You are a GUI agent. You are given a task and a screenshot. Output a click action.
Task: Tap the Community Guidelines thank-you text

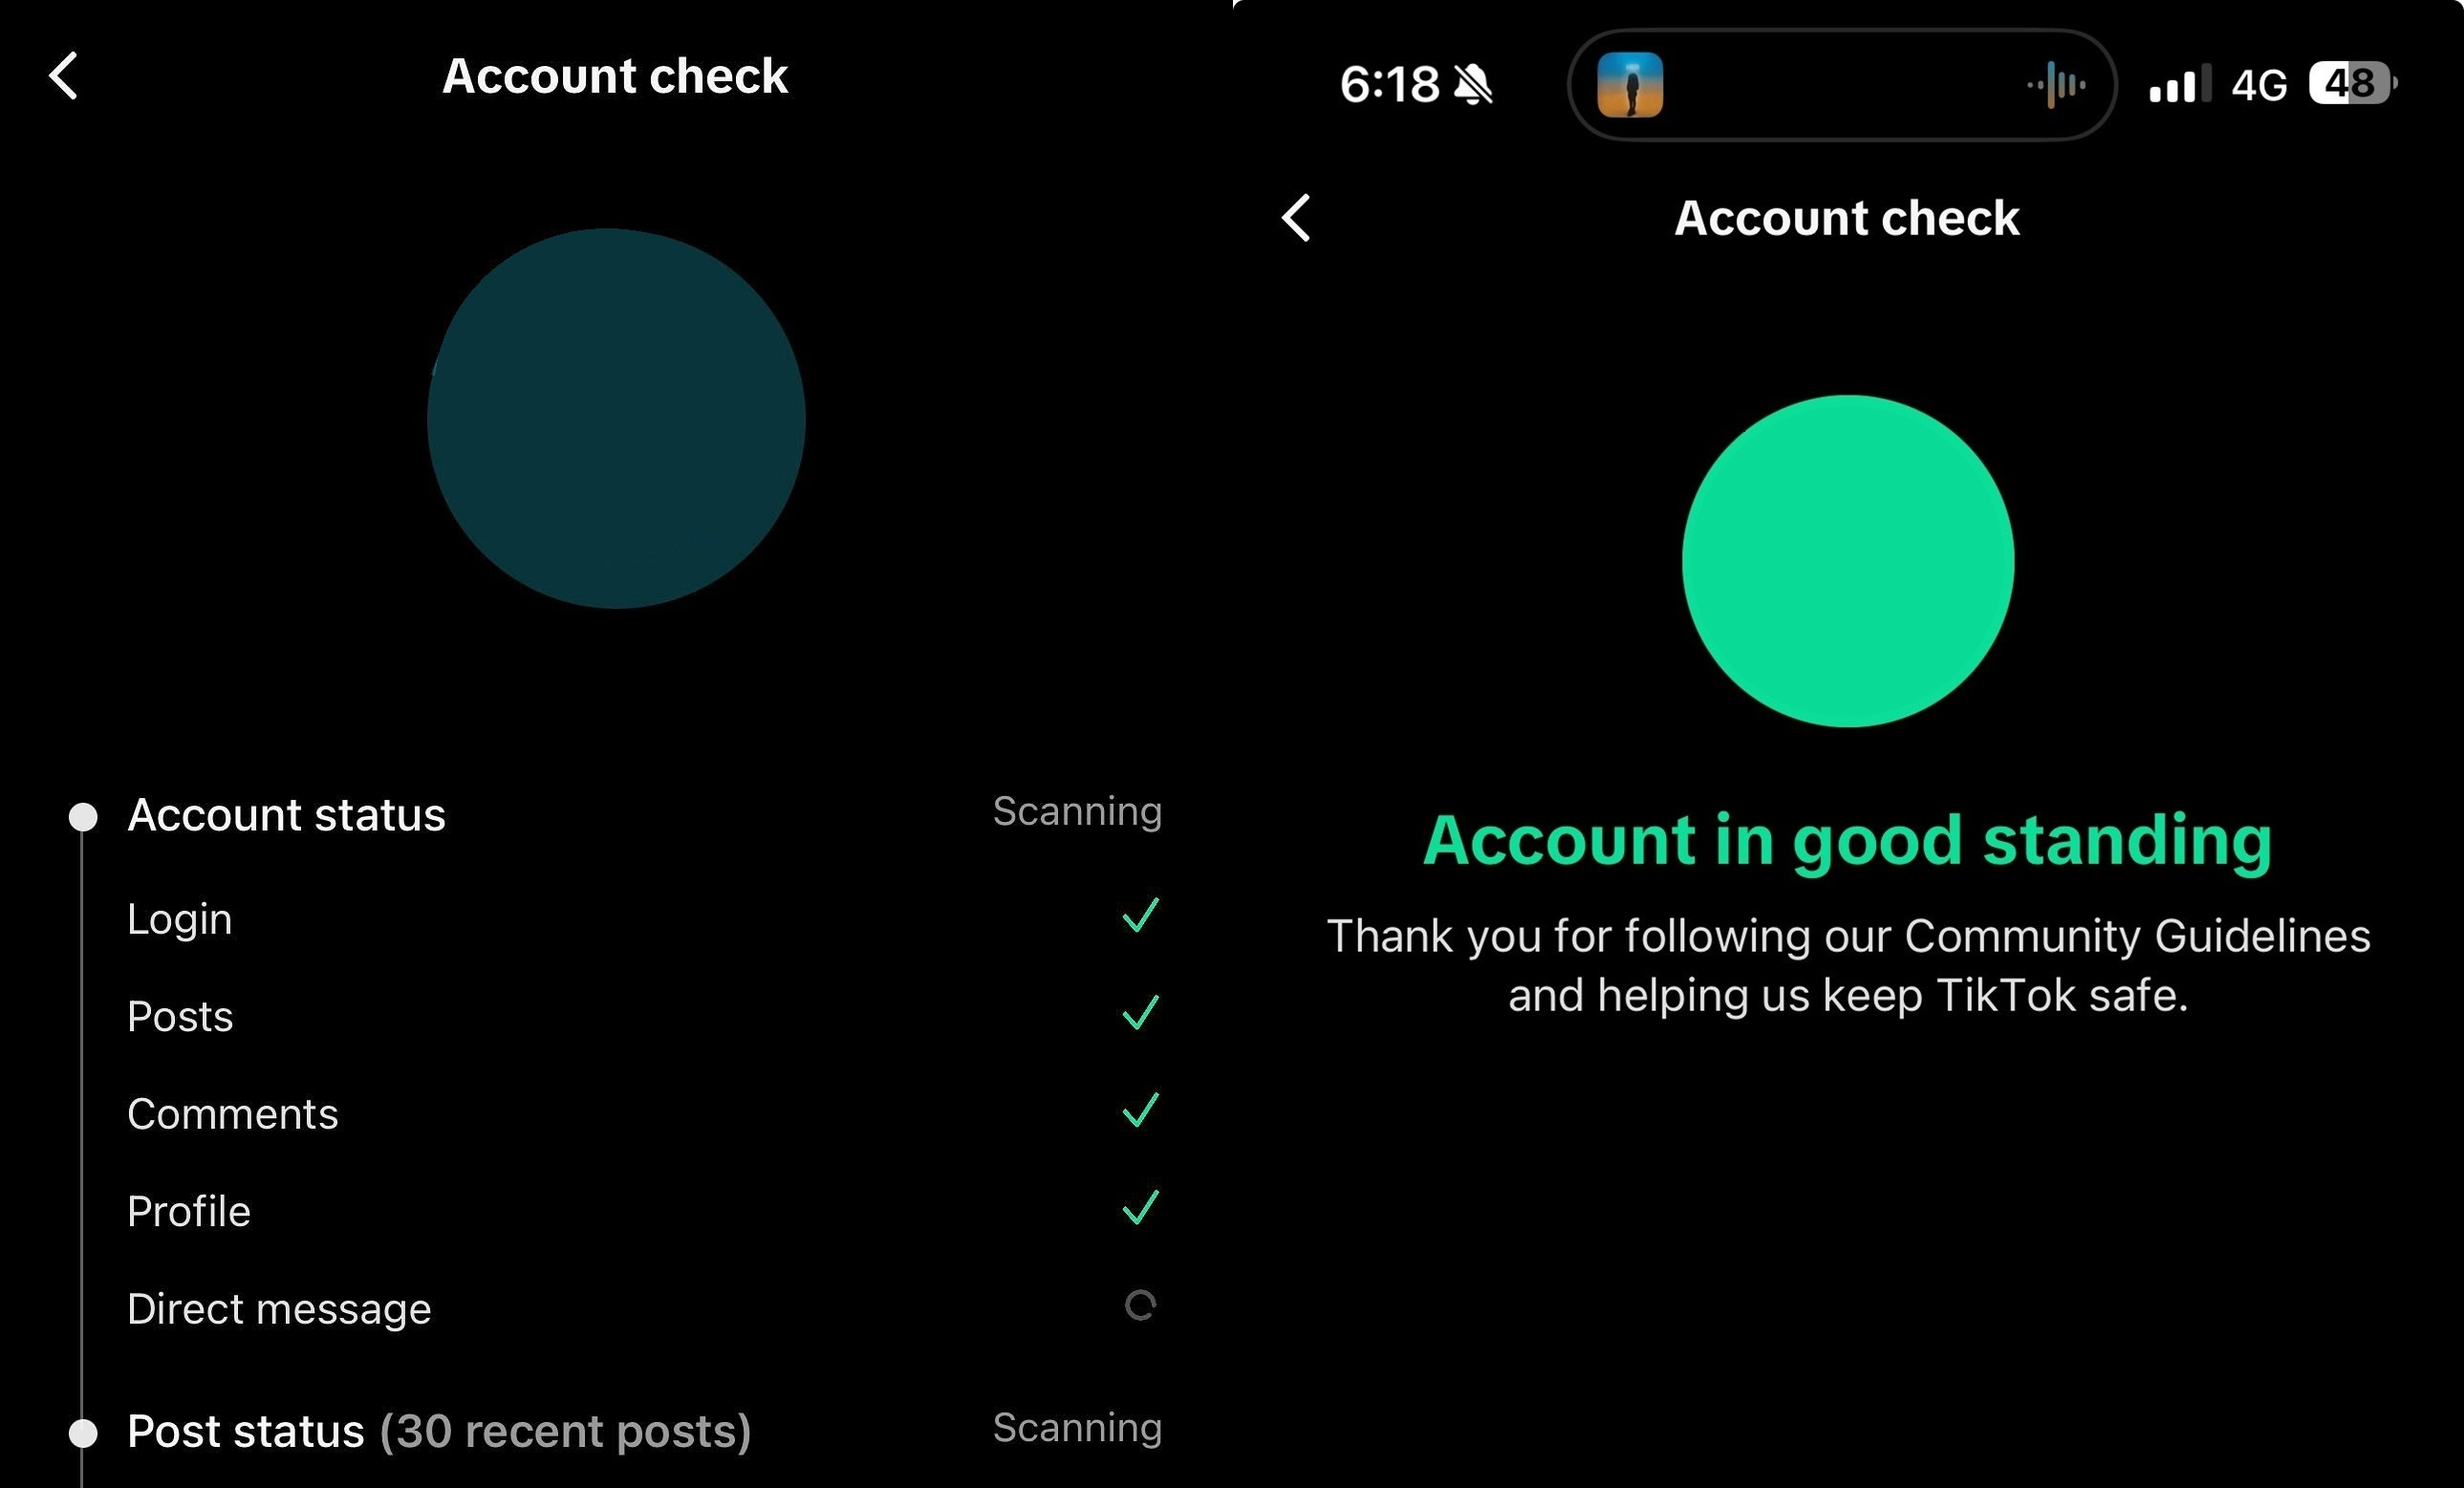tap(1848, 965)
